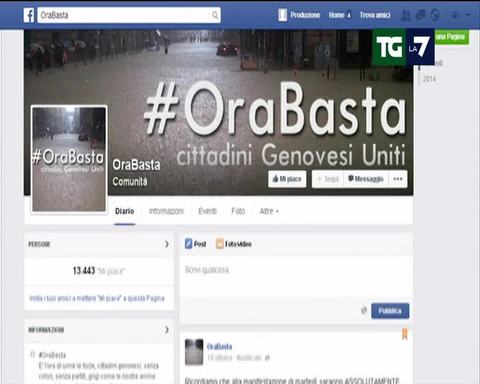Image resolution: width=480 pixels, height=384 pixels.
Task: Click the search magnifier icon
Action: click(x=215, y=15)
